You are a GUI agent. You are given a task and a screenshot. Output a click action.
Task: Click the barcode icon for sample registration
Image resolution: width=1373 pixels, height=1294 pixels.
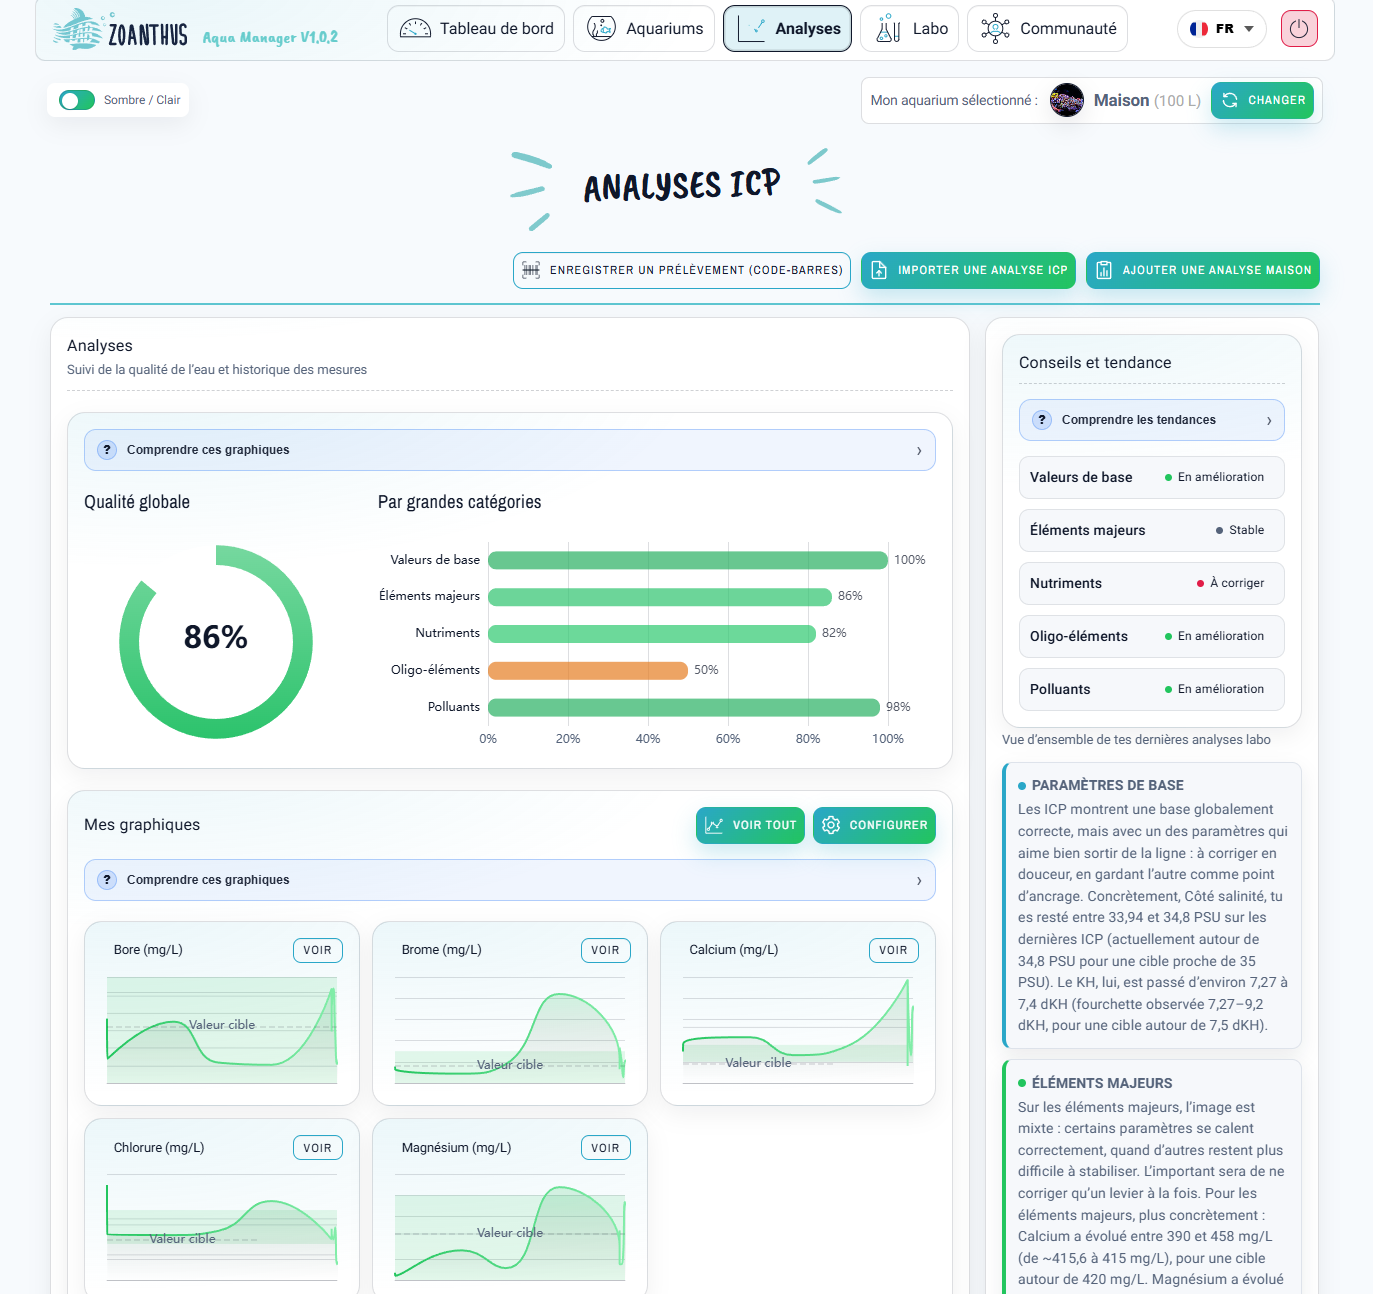pyautogui.click(x=531, y=270)
